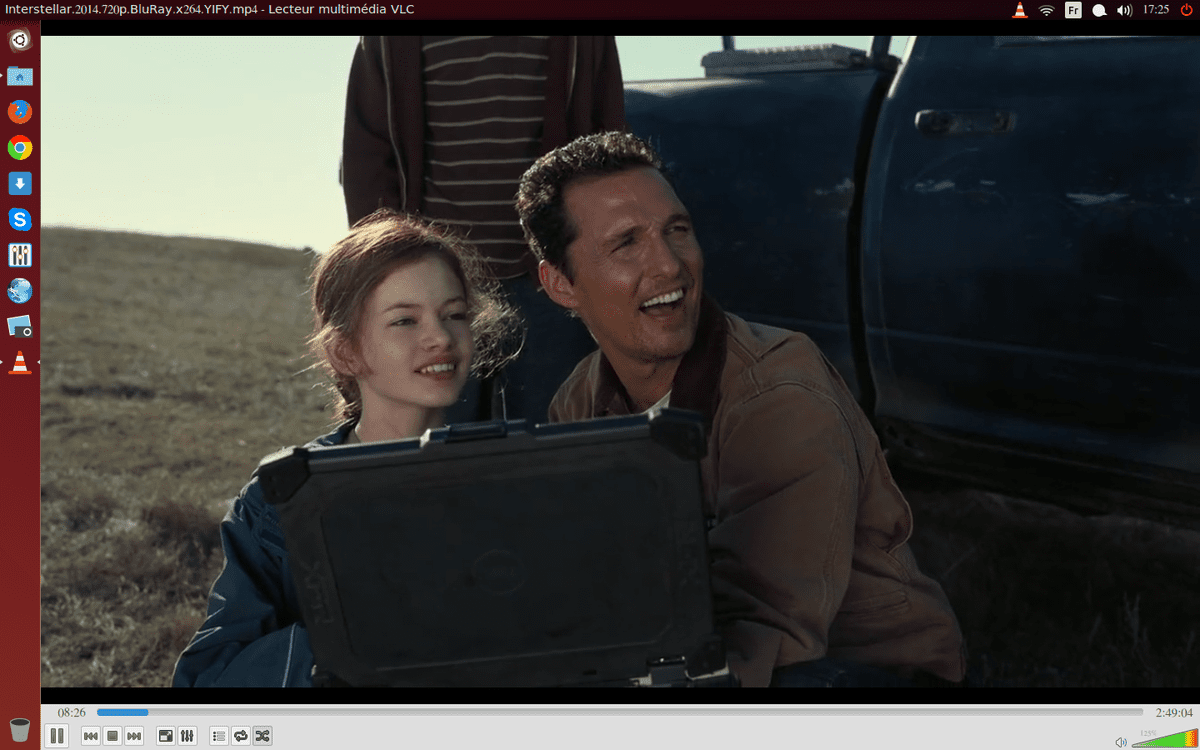
Task: Open the clock menu showing 17:25
Action: (1157, 10)
